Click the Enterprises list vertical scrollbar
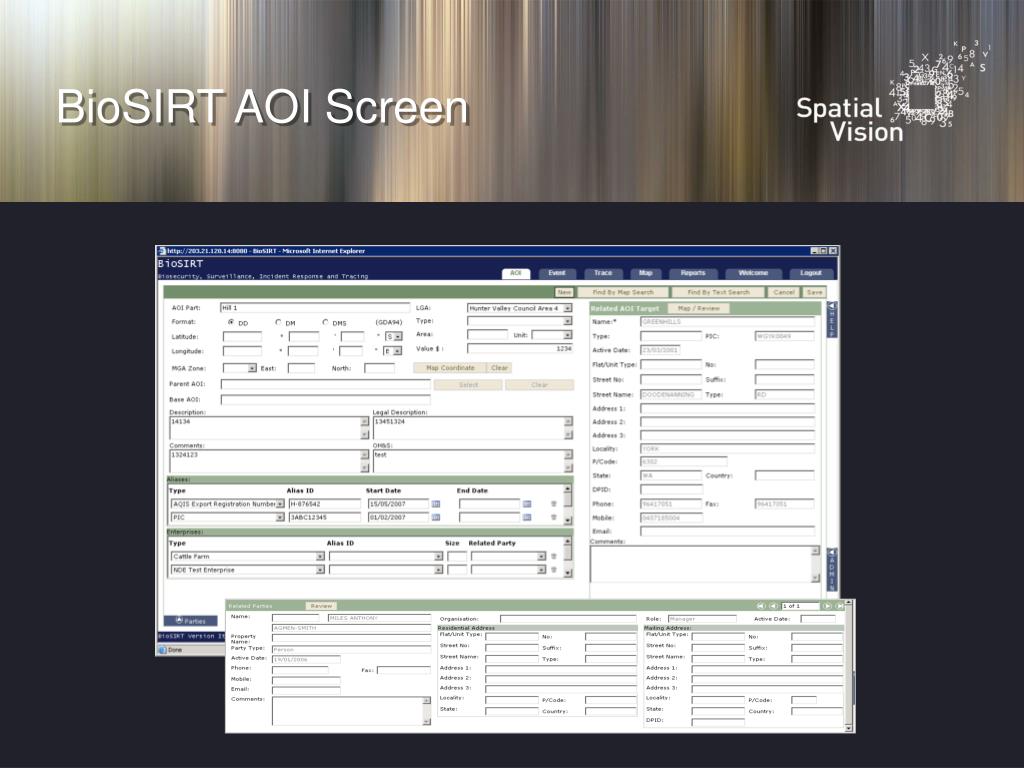The image size is (1024, 768). pos(568,557)
